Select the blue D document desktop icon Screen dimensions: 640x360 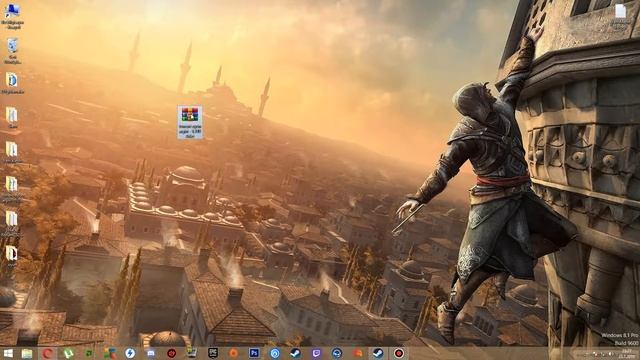[12, 83]
